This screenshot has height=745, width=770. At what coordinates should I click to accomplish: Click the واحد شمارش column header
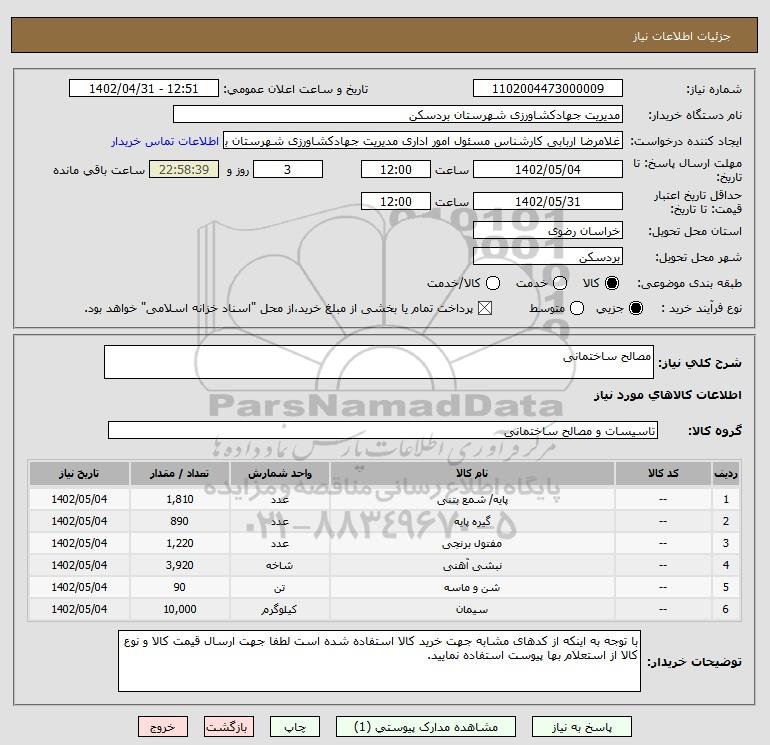point(279,473)
